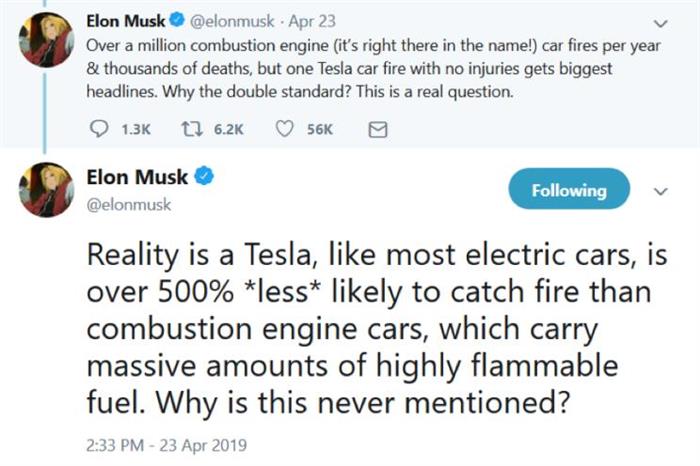Click the Elon Musk name in the top tweet

point(124,20)
